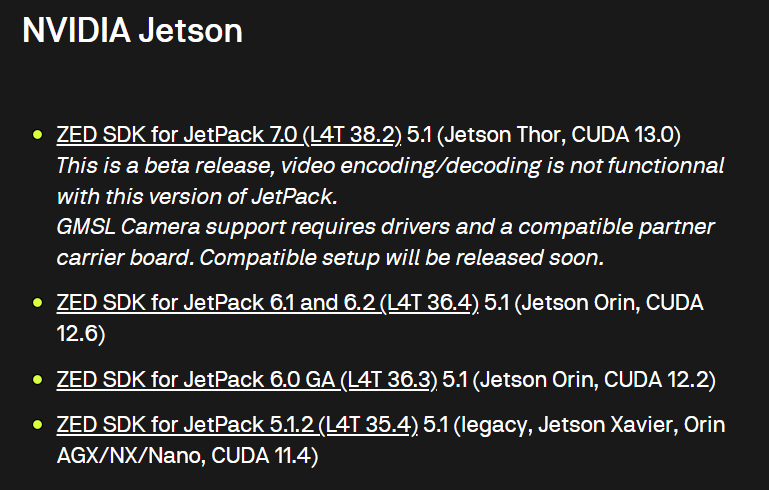This screenshot has height=490, width=769.
Task: Open ZED SDK for JetPack 5.1.2 link
Action: pyautogui.click(x=237, y=426)
